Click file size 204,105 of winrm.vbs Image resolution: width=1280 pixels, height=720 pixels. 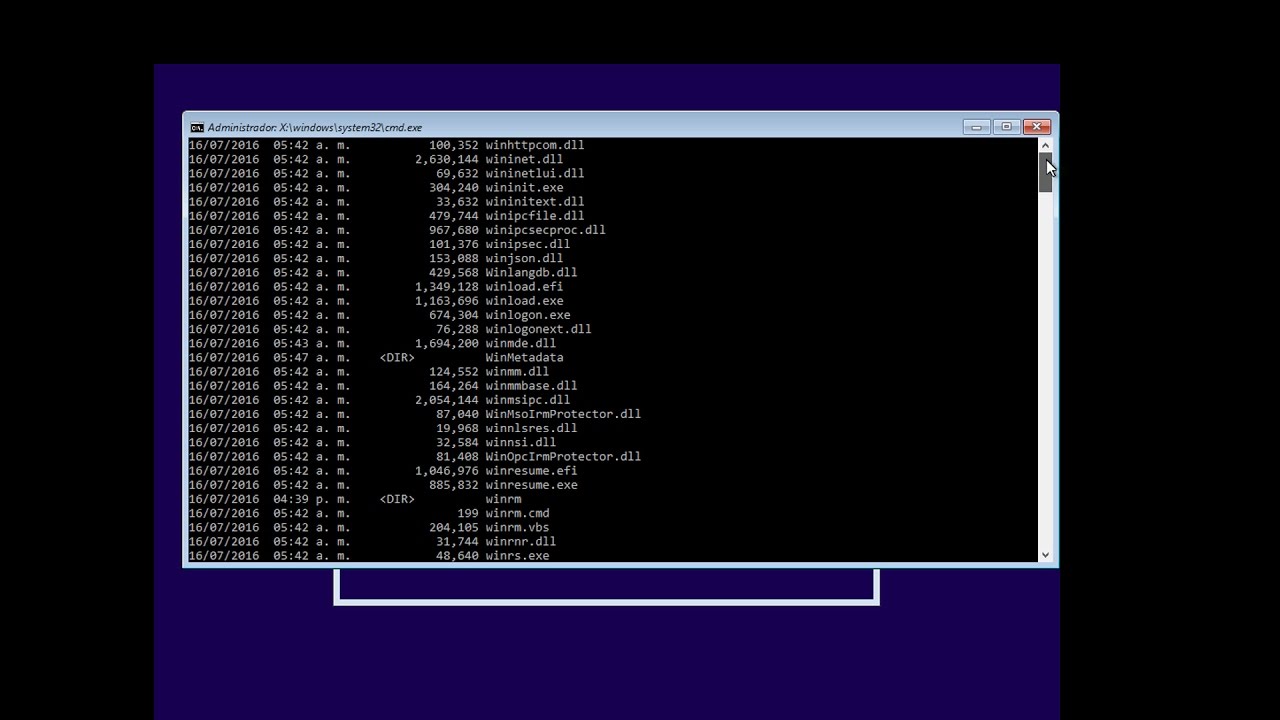click(x=454, y=527)
